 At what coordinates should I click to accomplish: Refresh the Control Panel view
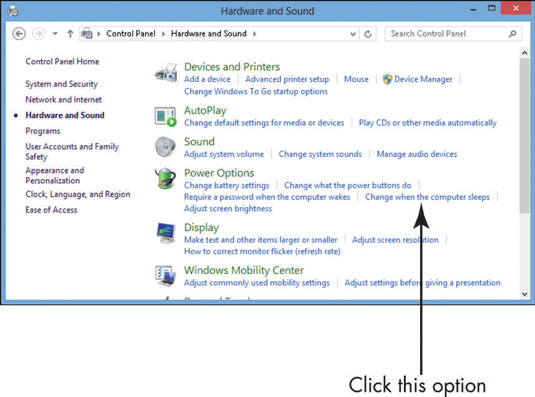[367, 34]
